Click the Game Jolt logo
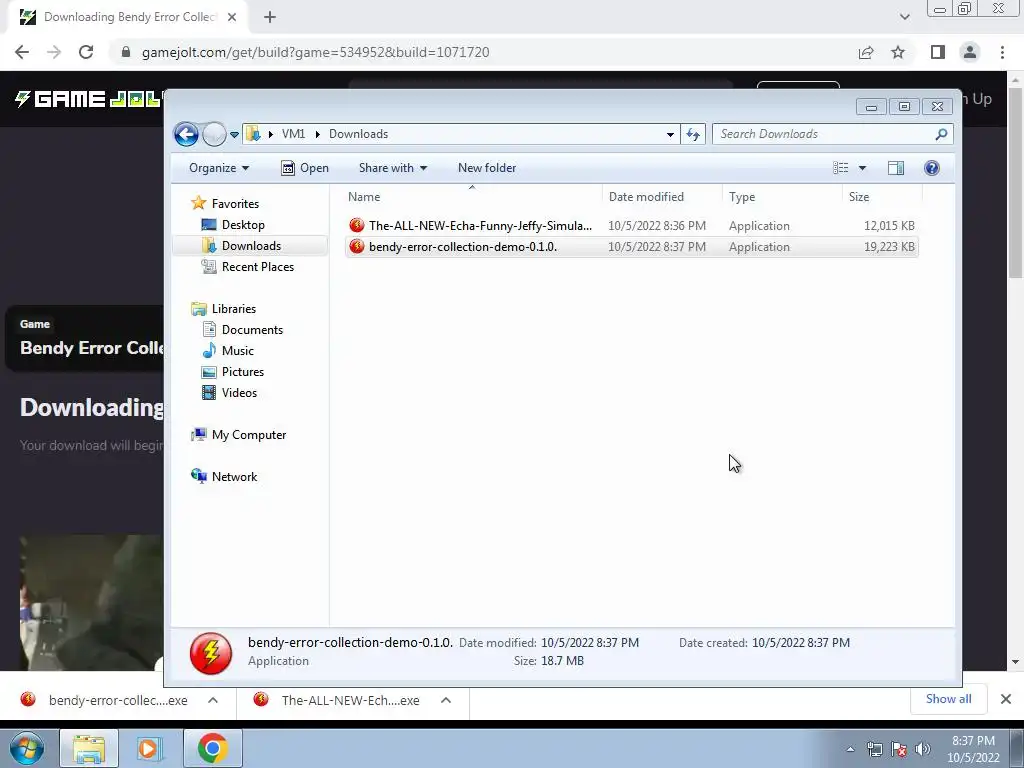This screenshot has height=768, width=1024. pos(88,99)
